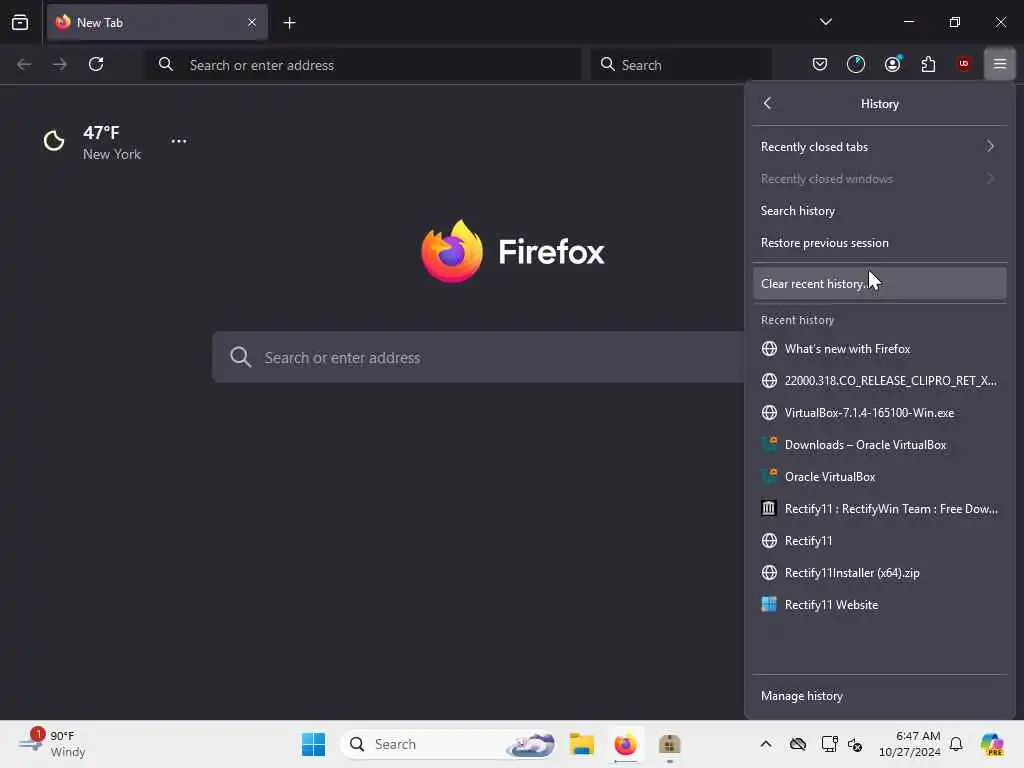The image size is (1024, 768).
Task: Open VirtualBox-7.1.4-165100-Win.exe history entry
Action: pyautogui.click(x=879, y=413)
